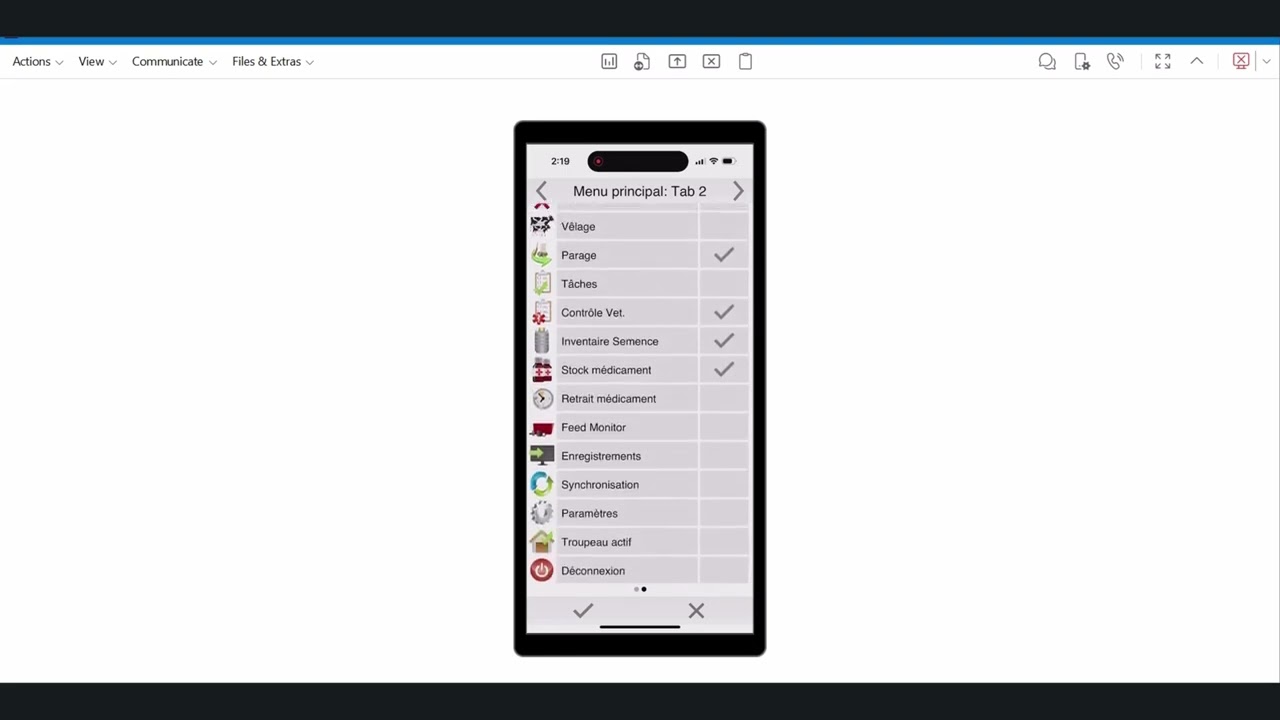1280x720 pixels.
Task: Collapse the toolbar with the up chevron
Action: [x=1196, y=61]
